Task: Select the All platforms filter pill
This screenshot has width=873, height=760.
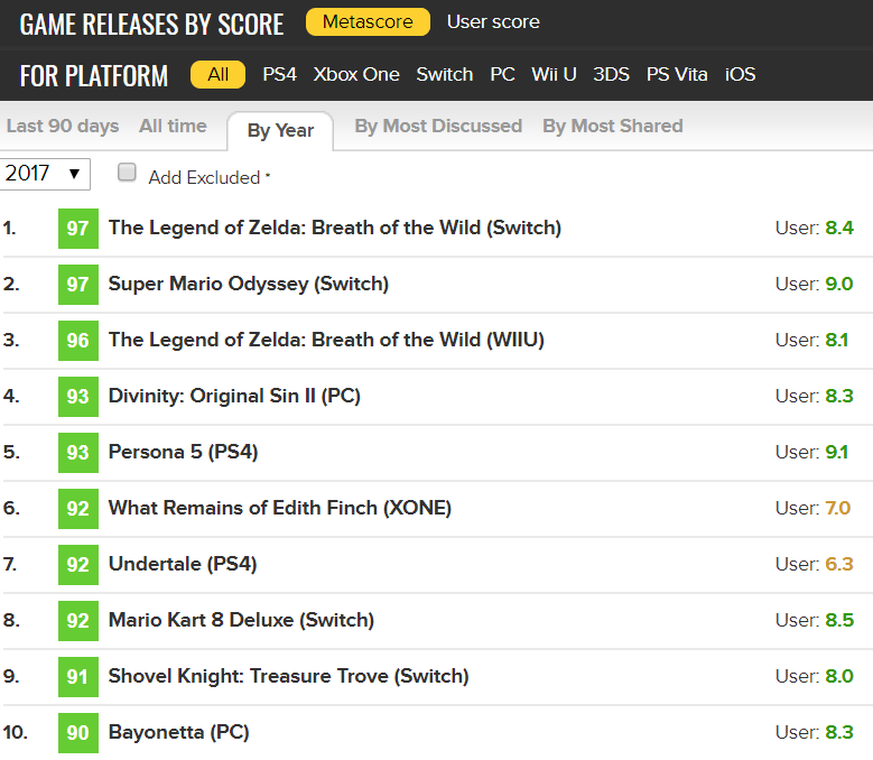Action: tap(218, 74)
